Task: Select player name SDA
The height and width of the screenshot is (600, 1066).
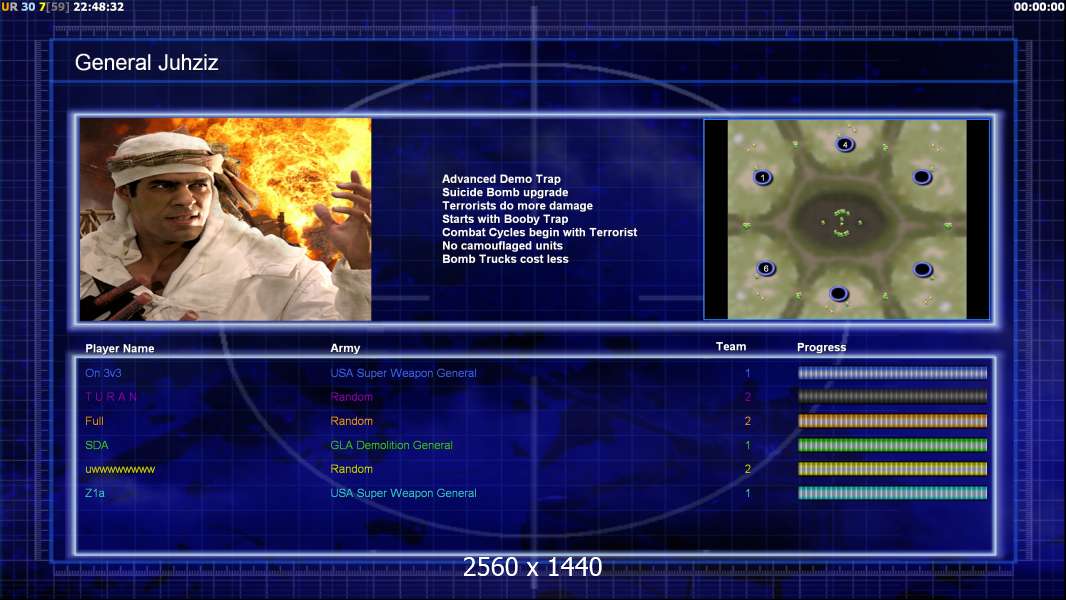Action: [97, 445]
